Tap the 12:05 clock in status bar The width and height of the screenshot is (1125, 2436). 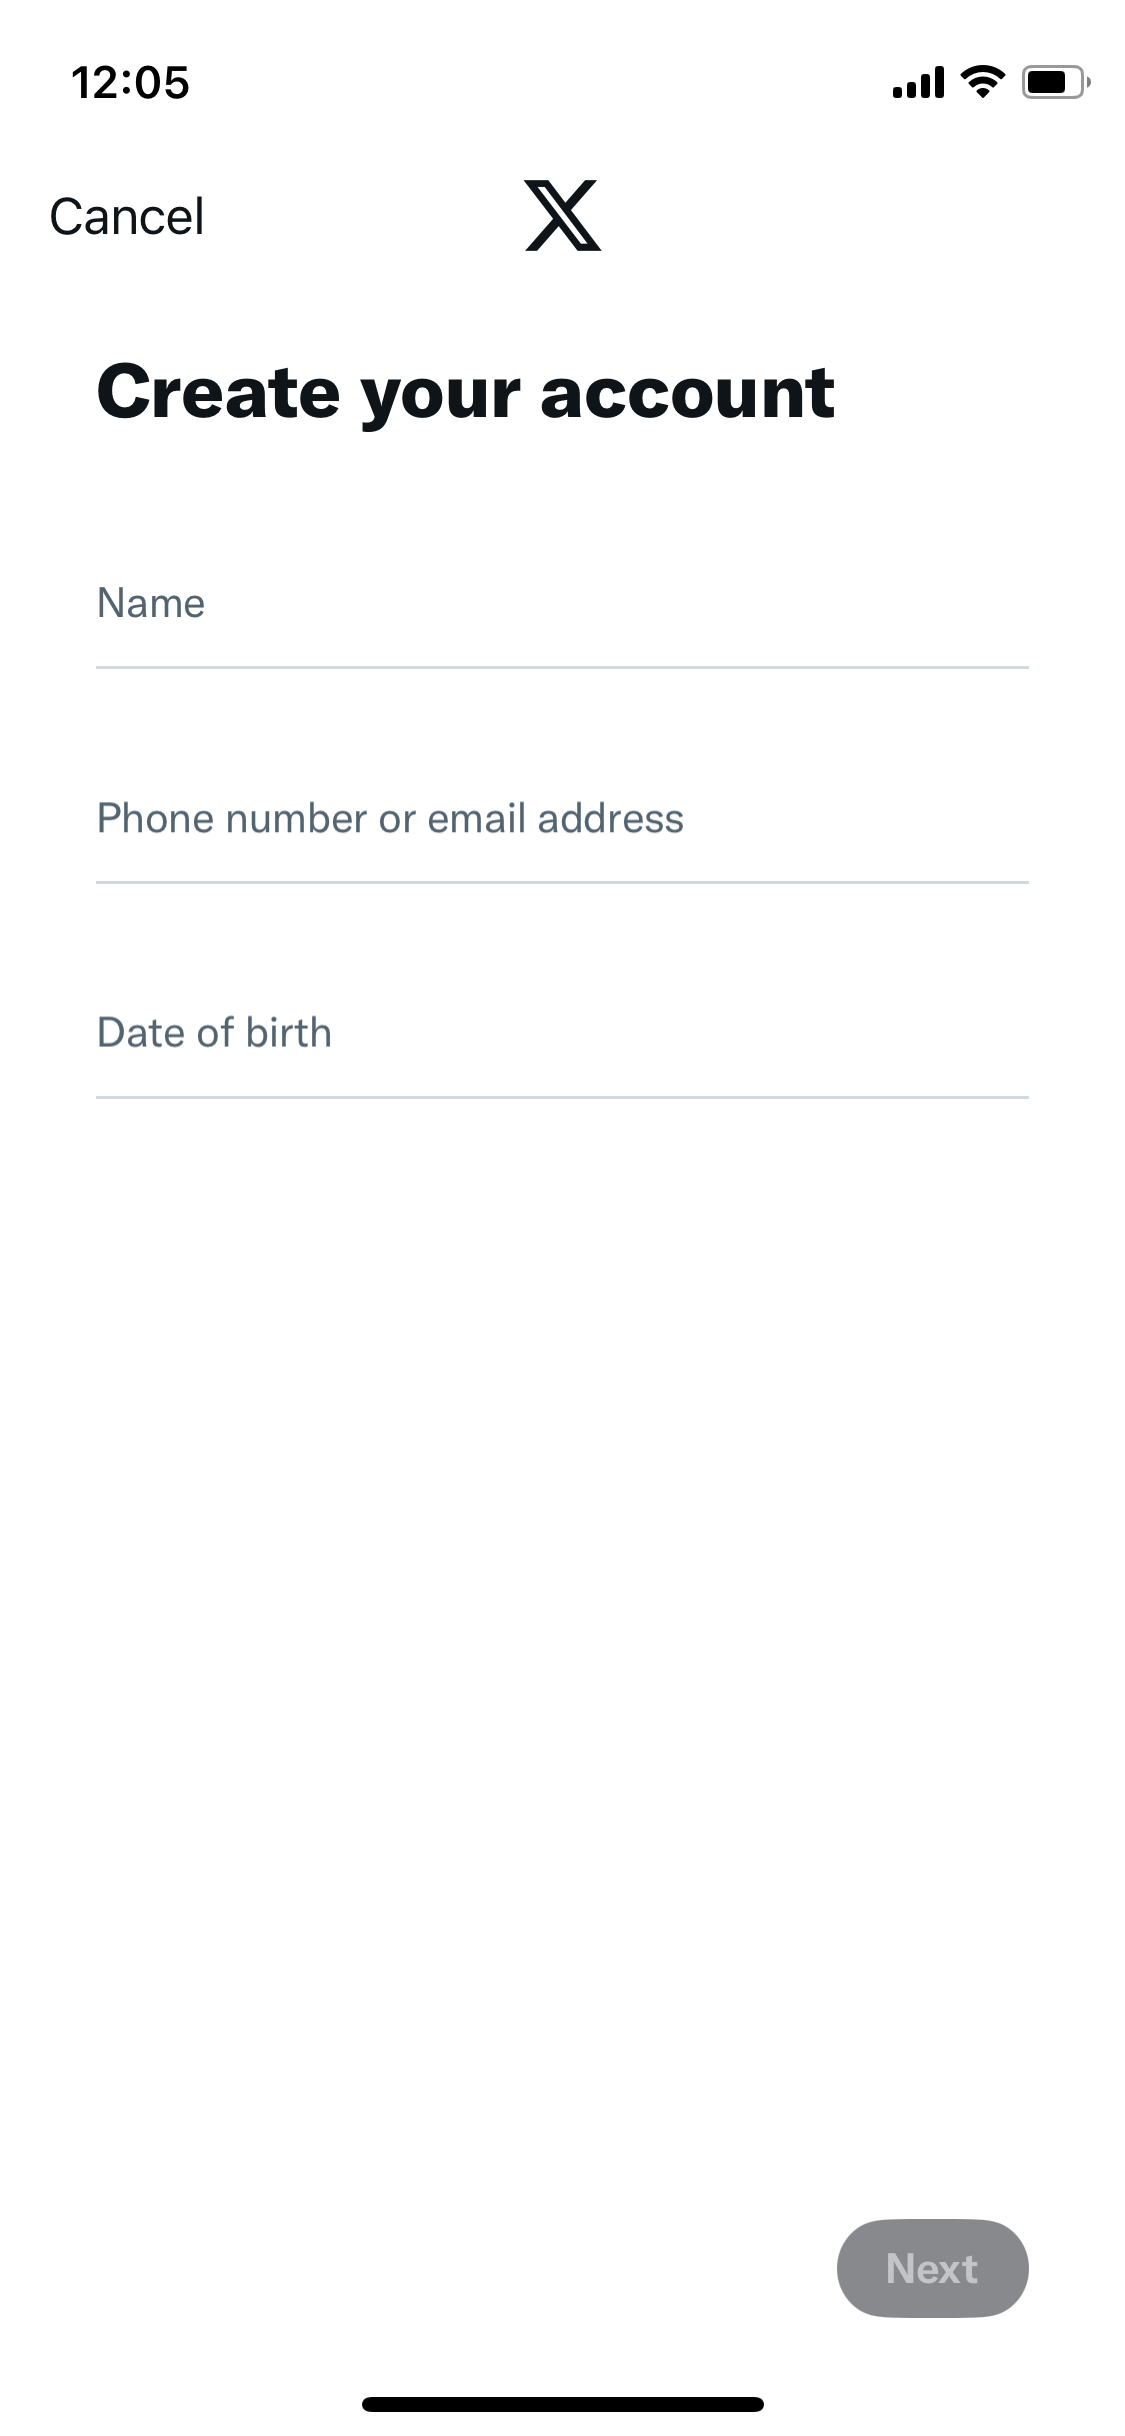coord(130,82)
